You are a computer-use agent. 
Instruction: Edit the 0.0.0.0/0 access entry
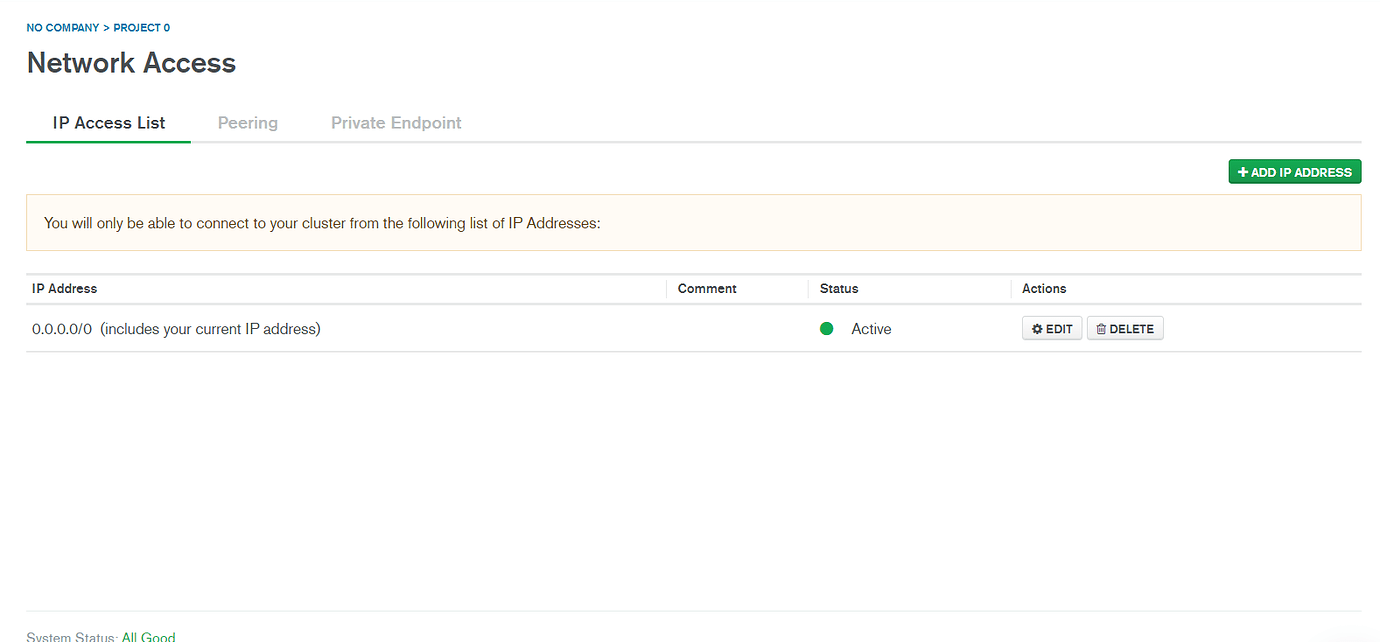(x=1052, y=328)
